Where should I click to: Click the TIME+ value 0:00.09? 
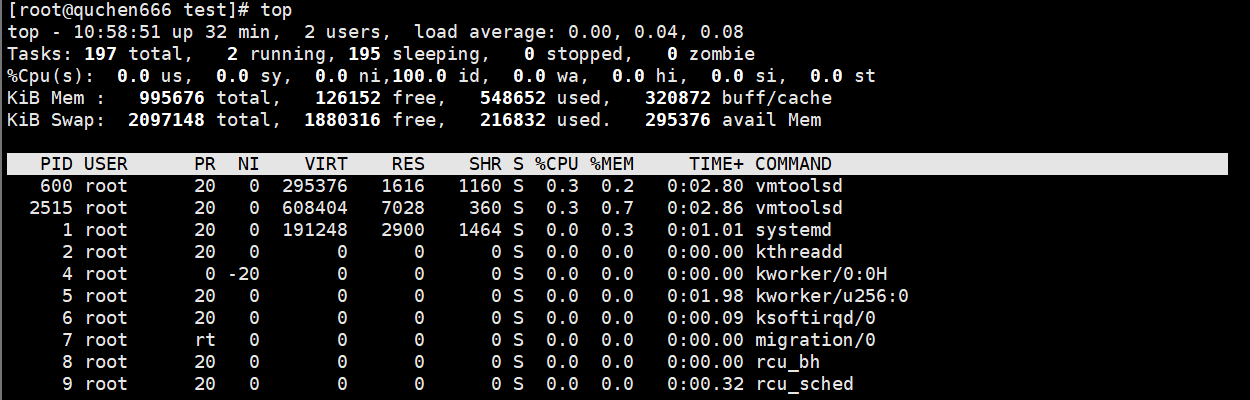(x=705, y=318)
